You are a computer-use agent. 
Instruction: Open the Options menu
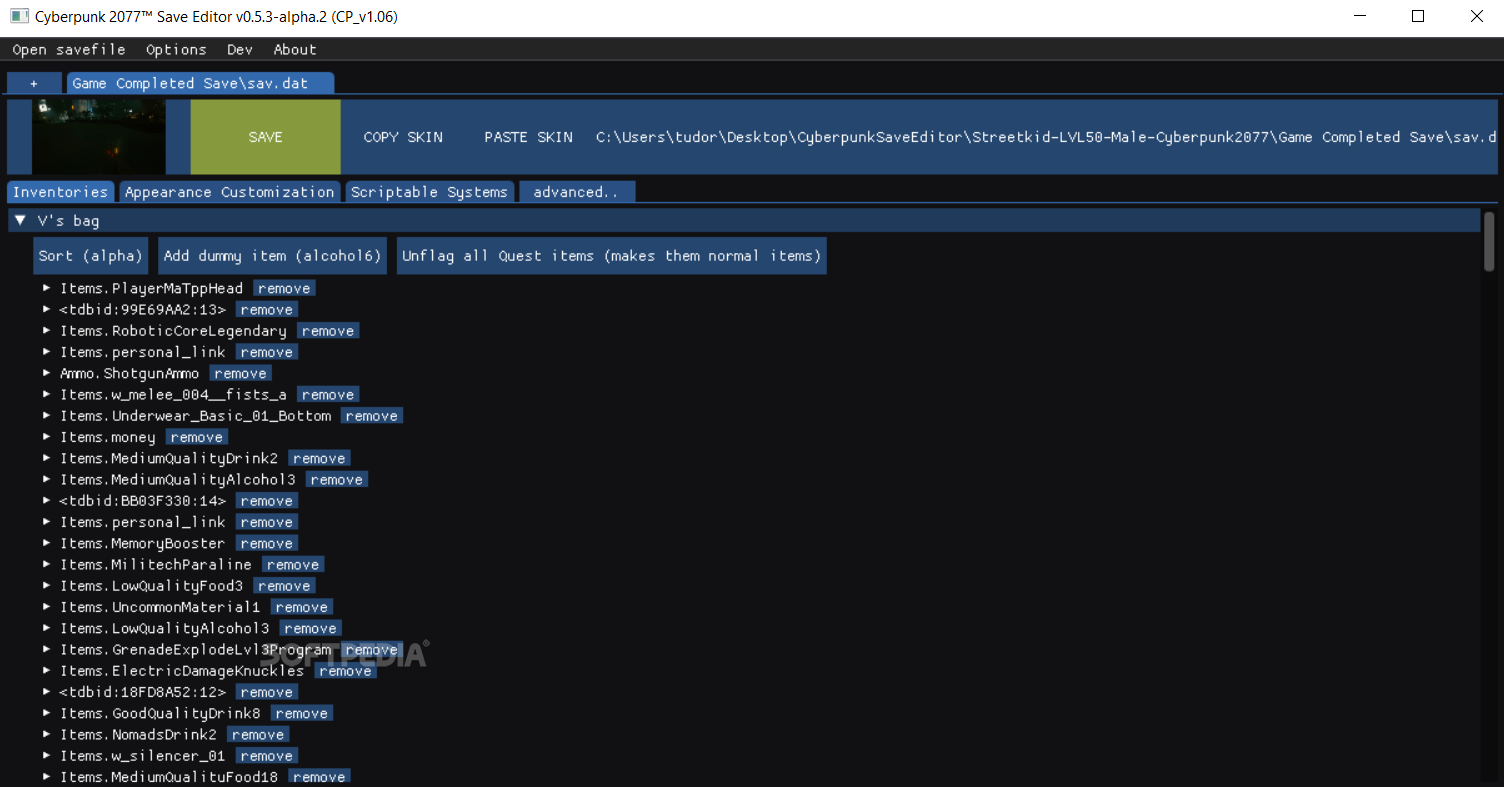pyautogui.click(x=176, y=49)
